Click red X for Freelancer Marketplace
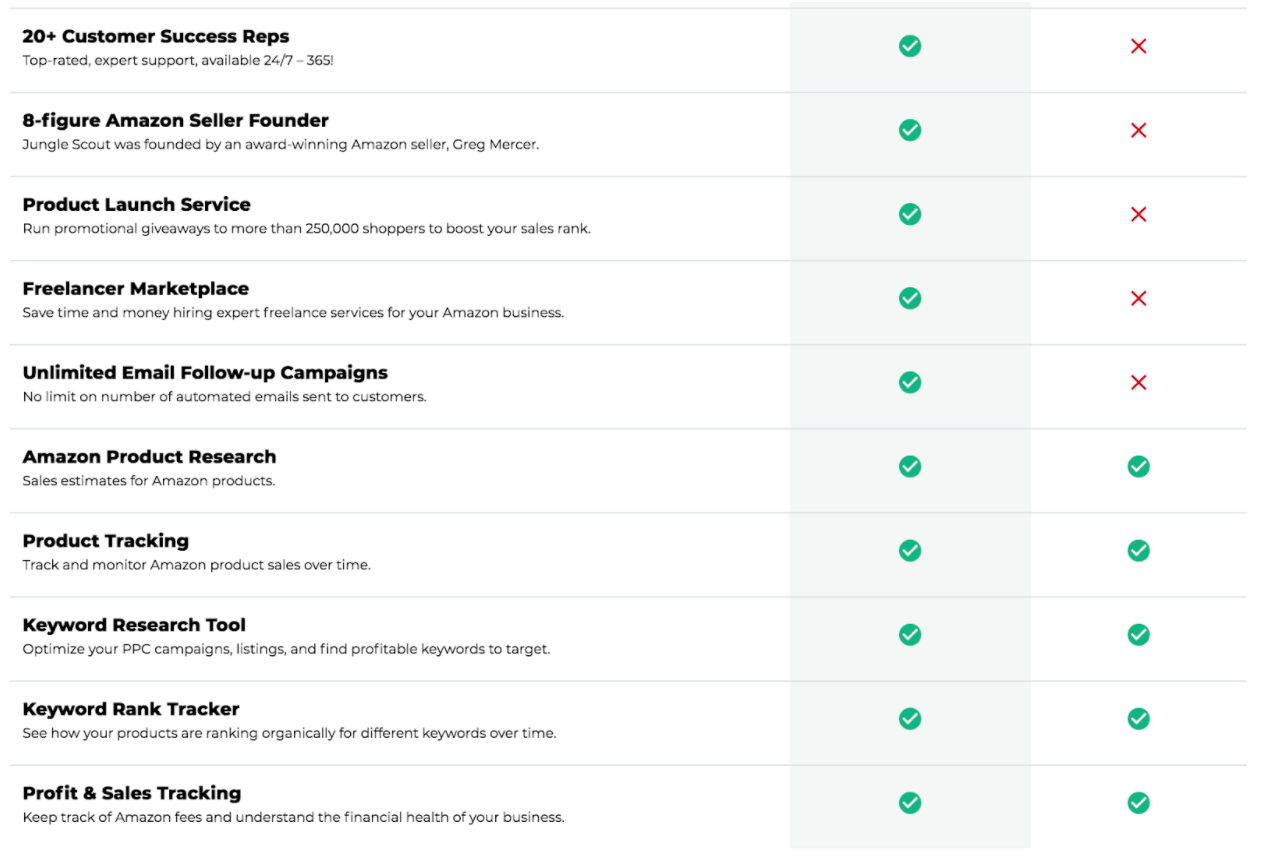Viewport: 1262px width, 852px height. point(1138,298)
